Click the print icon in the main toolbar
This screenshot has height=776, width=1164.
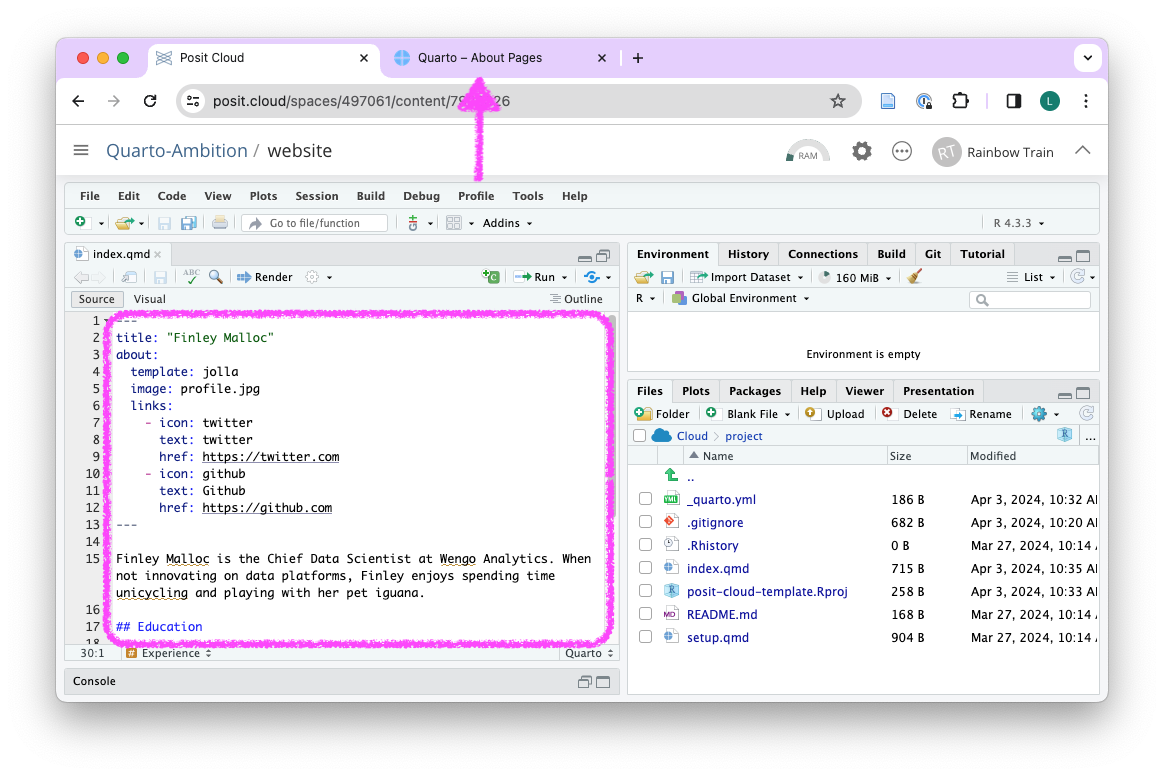220,223
